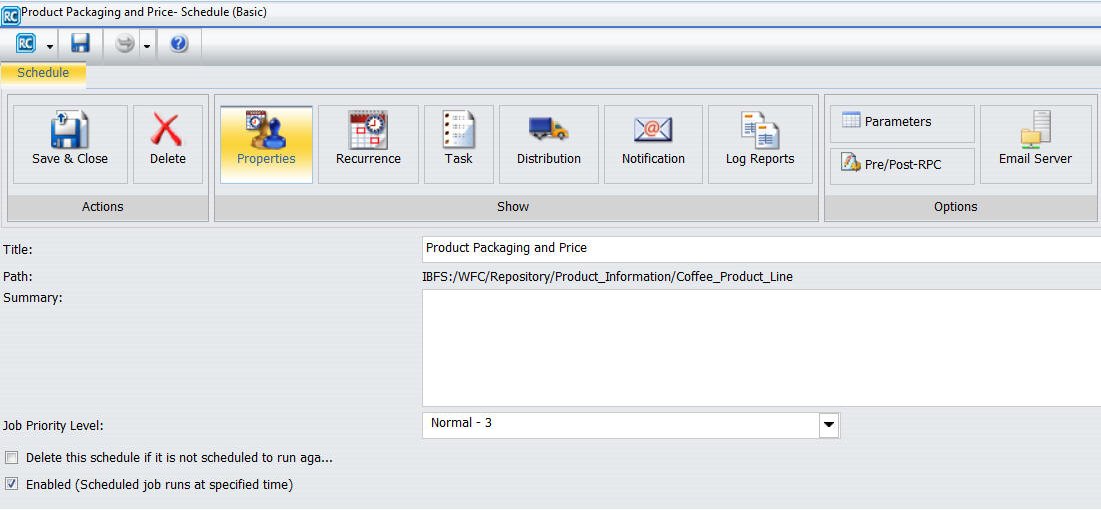Open the Recurrence calendar settings
Screen dimensions: 1101x510
coord(368,144)
